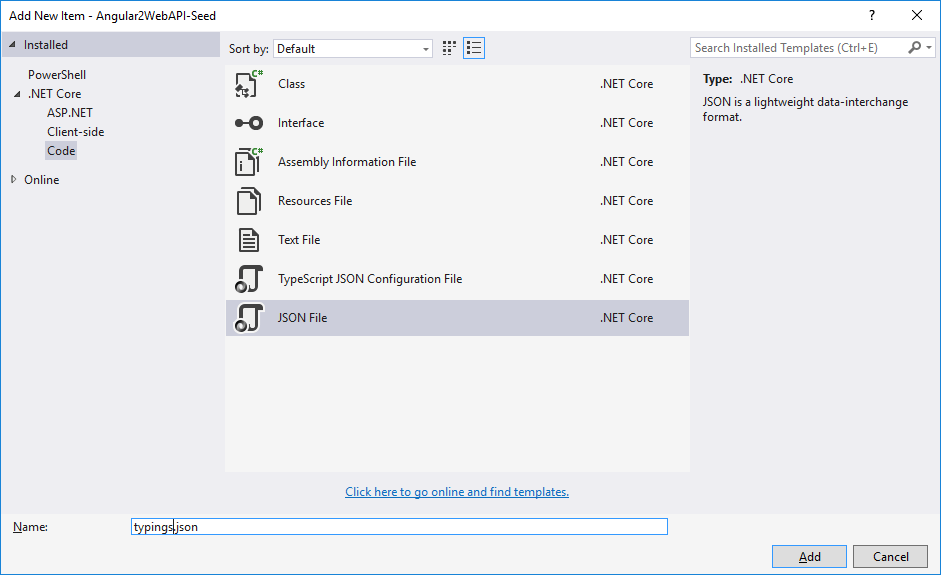Click .NET Core label in Interface row

[627, 123]
